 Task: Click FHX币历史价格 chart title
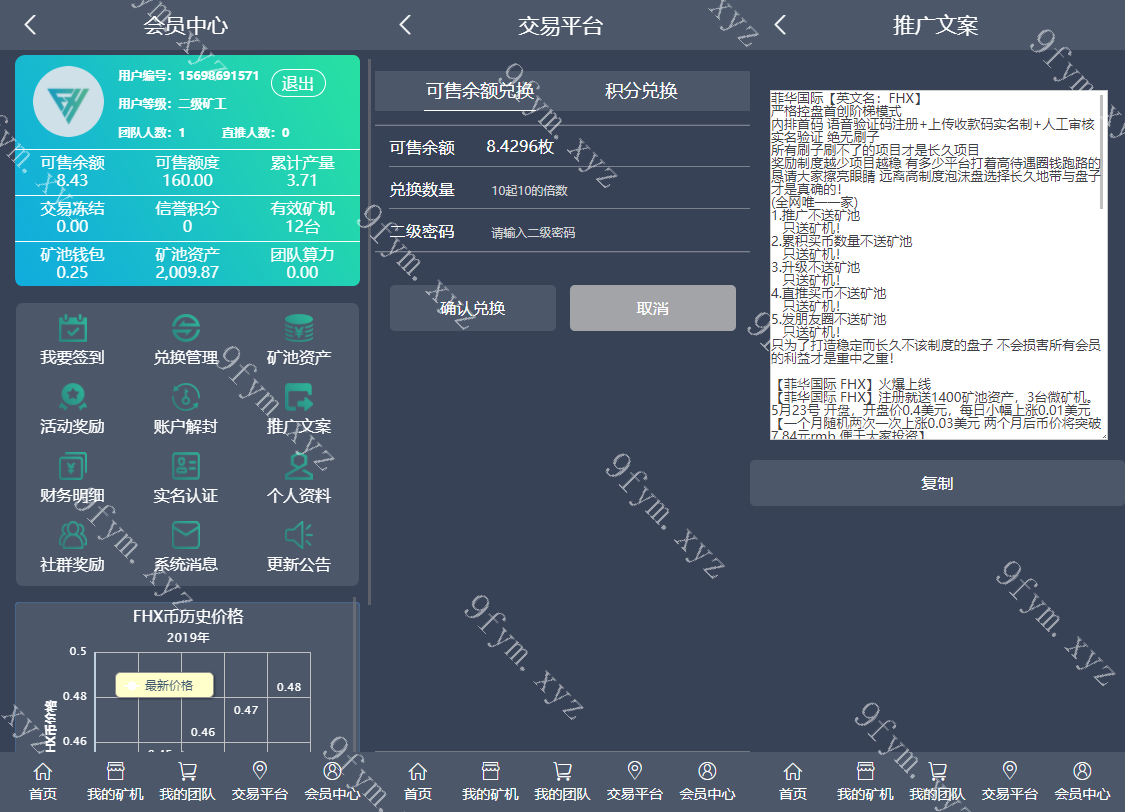(188, 616)
